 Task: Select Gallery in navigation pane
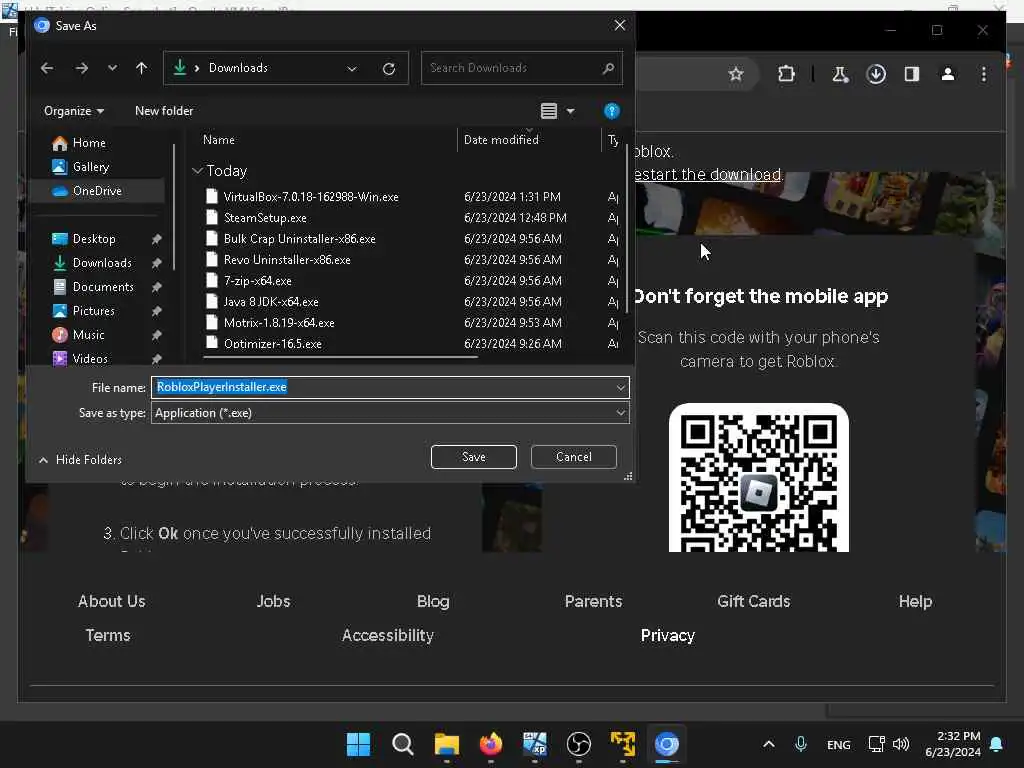tap(91, 167)
